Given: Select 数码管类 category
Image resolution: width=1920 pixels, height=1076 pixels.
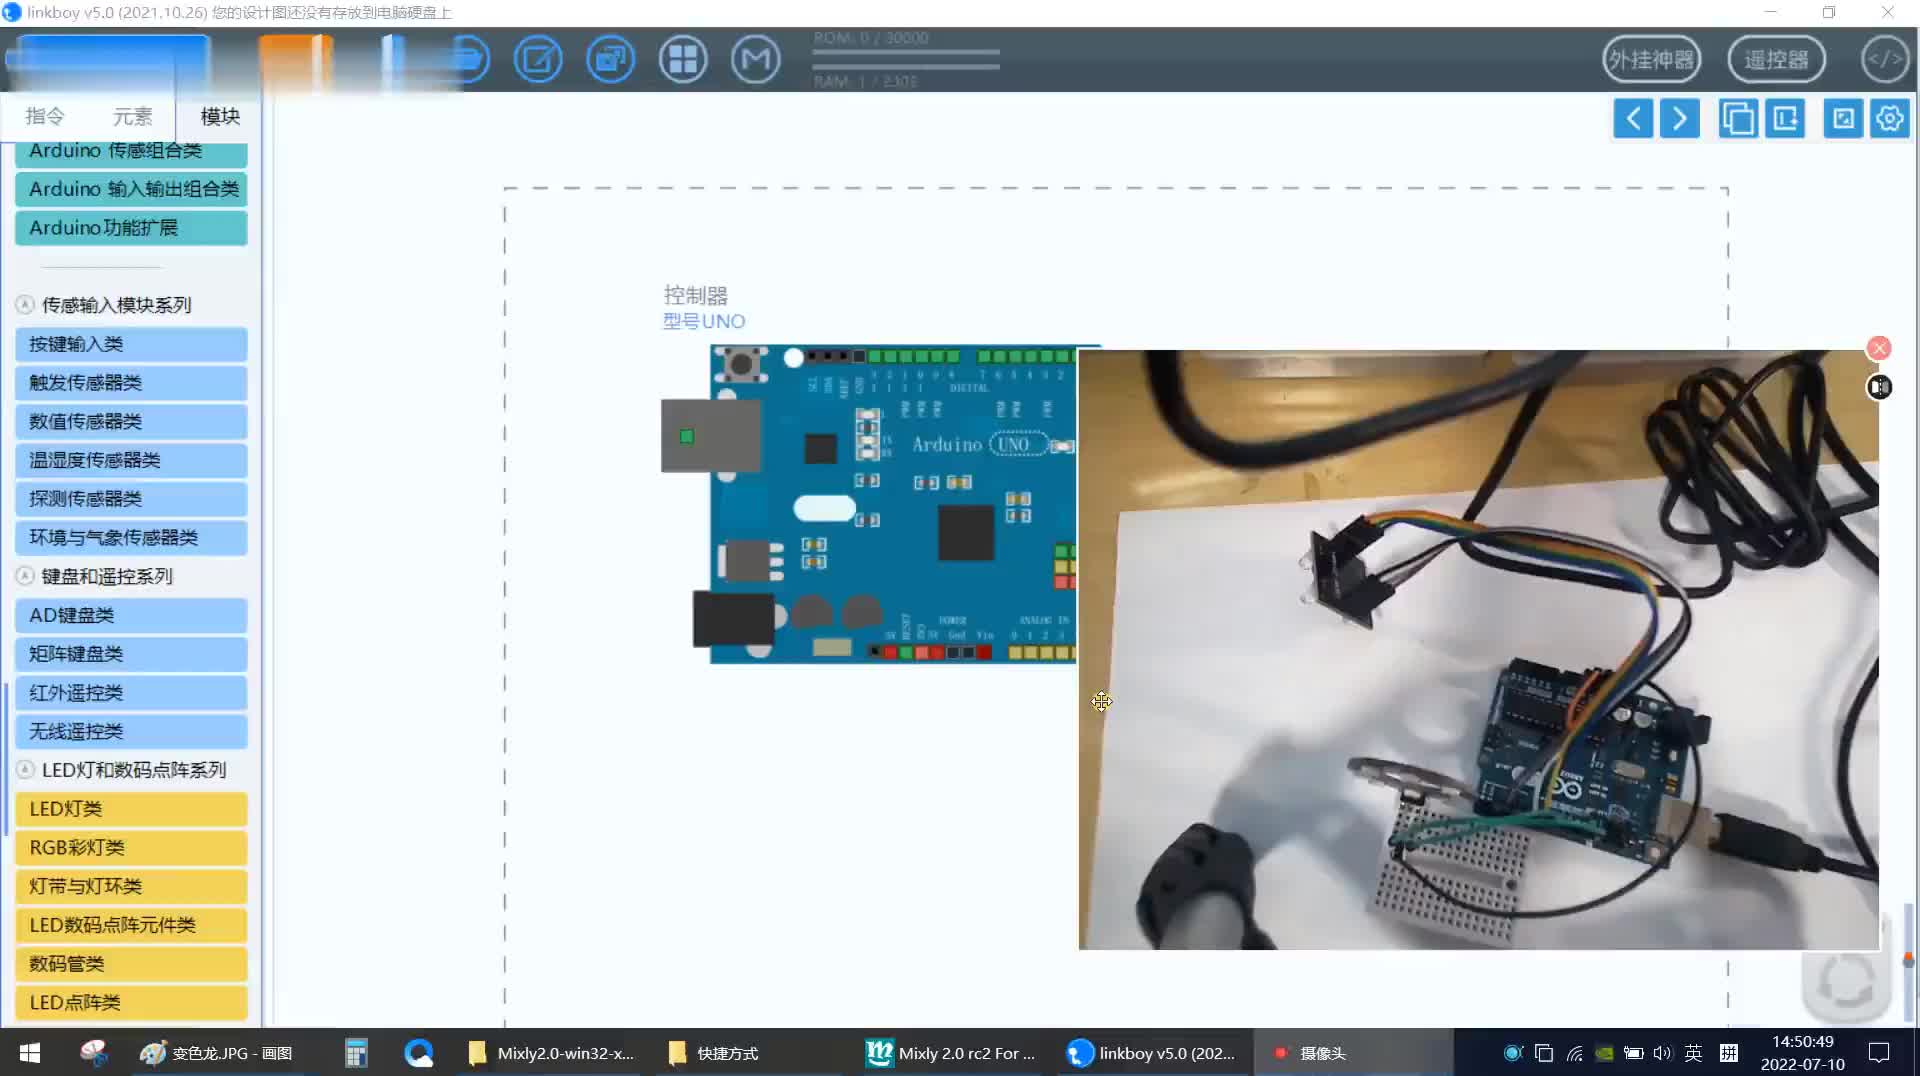Looking at the screenshot, I should (131, 964).
